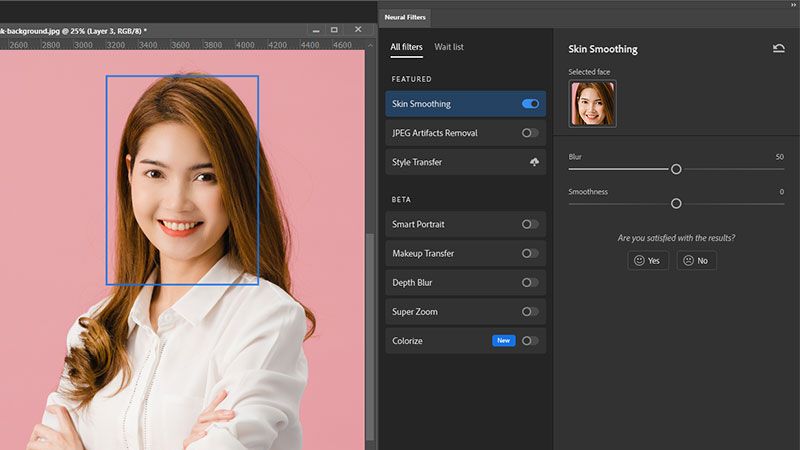
Task: Turn off the Skin Smoothing toggle
Action: (530, 104)
